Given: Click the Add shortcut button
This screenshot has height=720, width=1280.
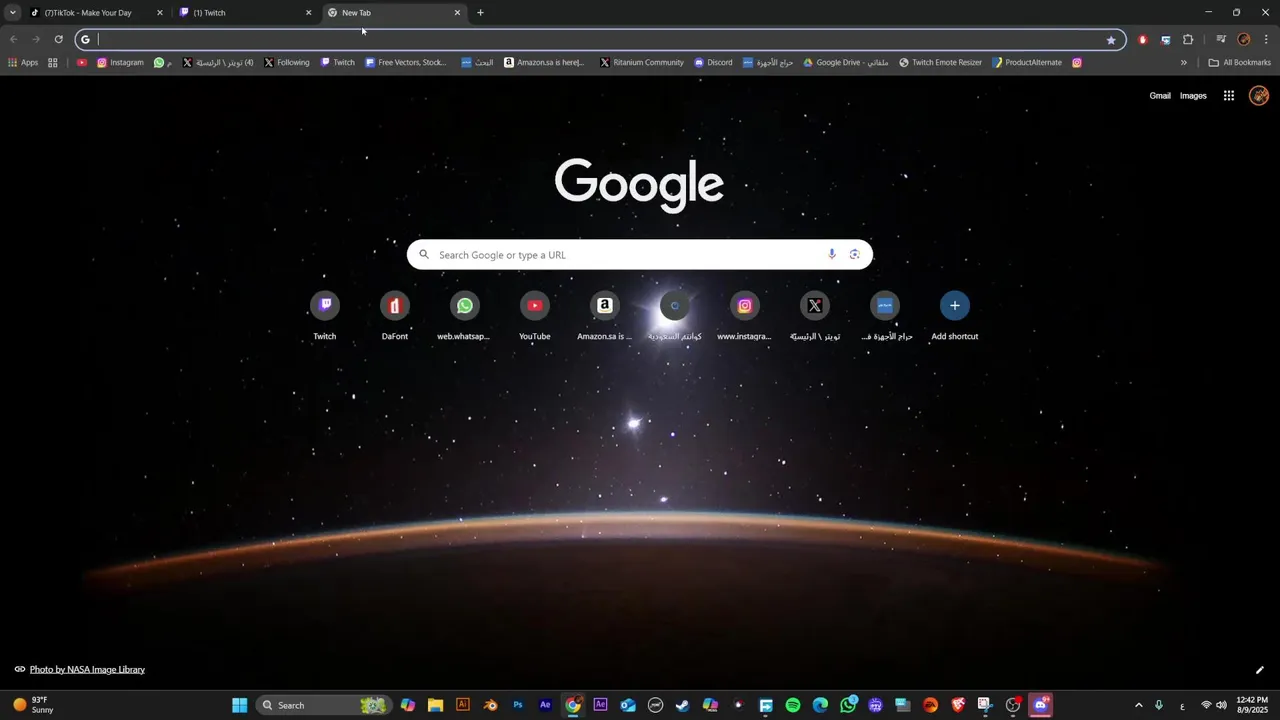Looking at the screenshot, I should click(955, 317).
